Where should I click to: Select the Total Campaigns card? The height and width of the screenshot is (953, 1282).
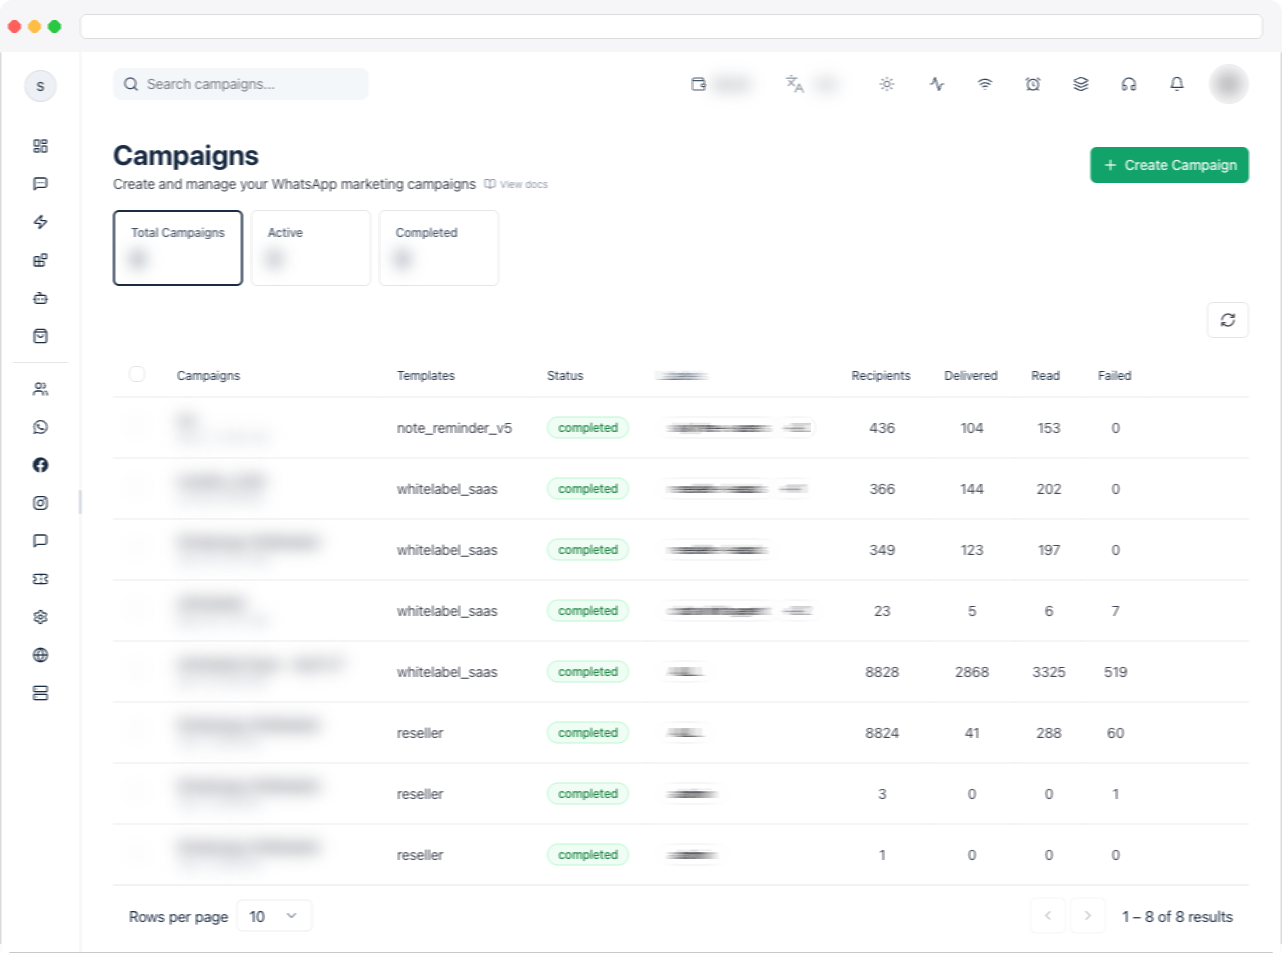click(178, 248)
